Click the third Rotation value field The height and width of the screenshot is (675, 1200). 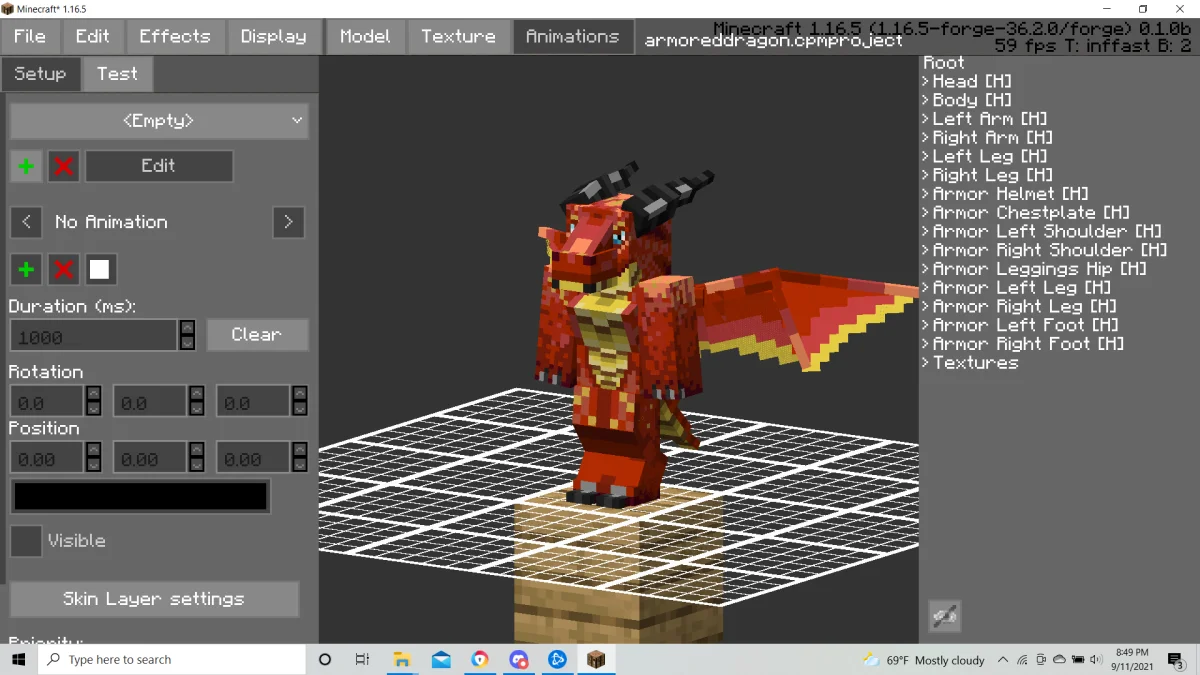tap(253, 402)
